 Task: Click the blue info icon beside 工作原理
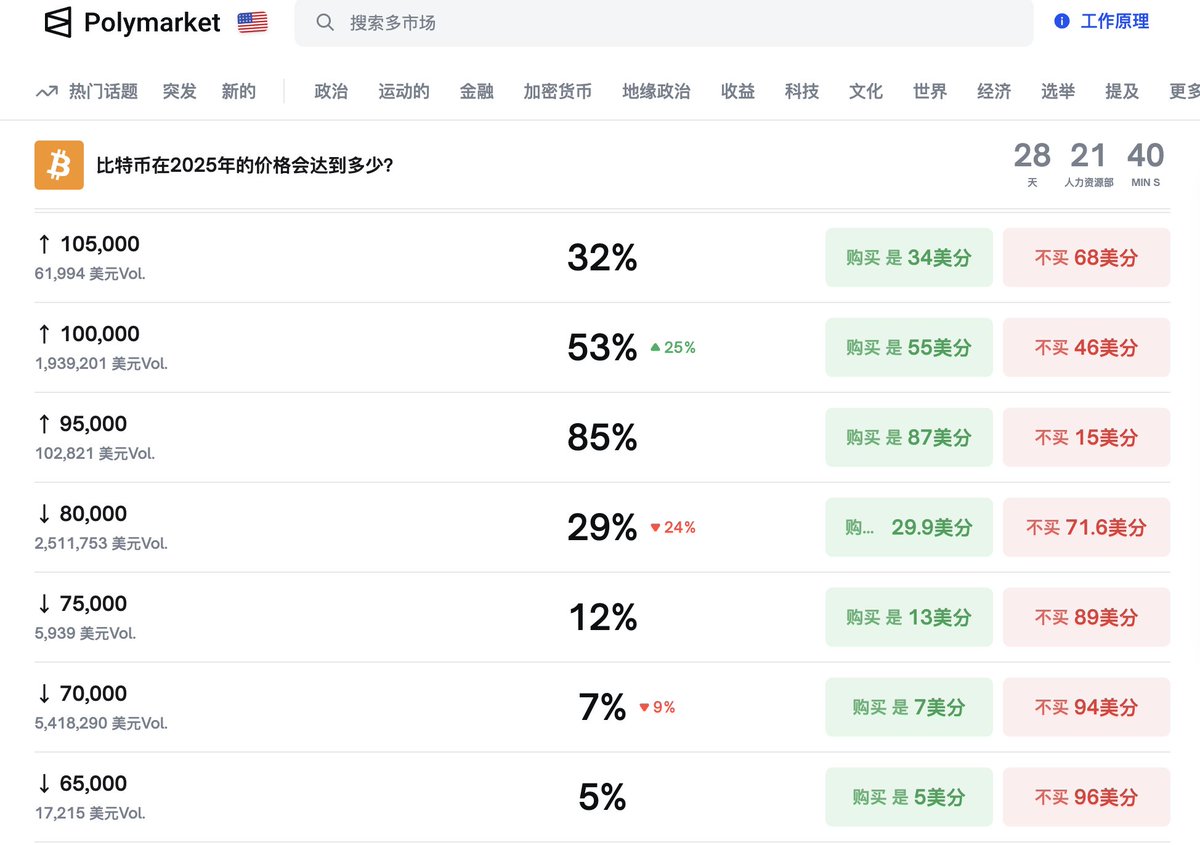1062,21
